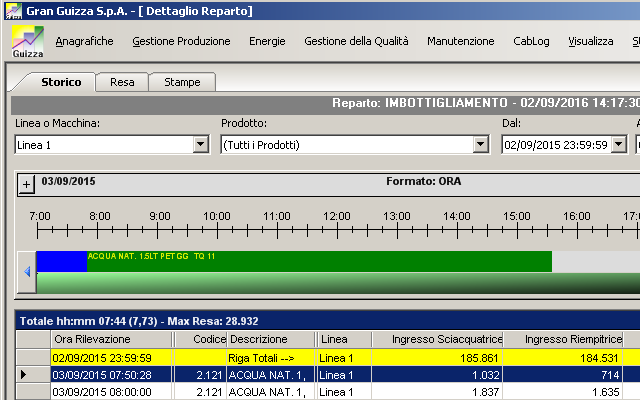Switch to the Resa tab
The width and height of the screenshot is (640, 400).
123,82
